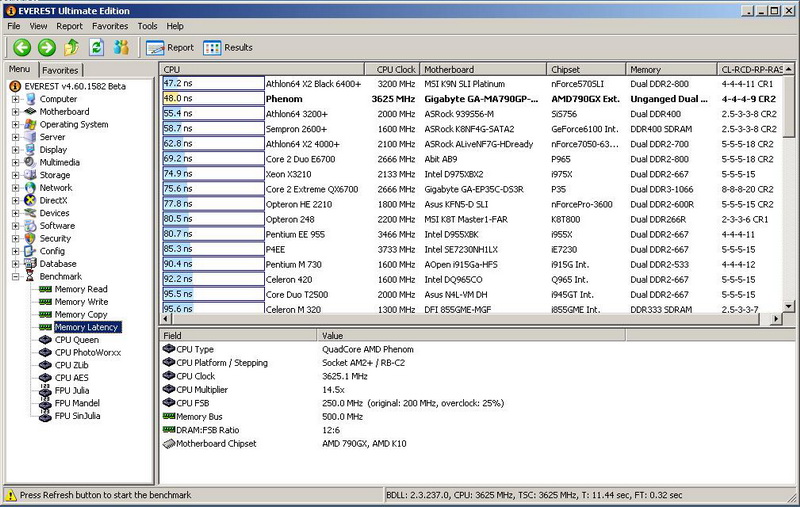The width and height of the screenshot is (800, 507).
Task: Click the Results toolbar button
Action: click(x=228, y=47)
